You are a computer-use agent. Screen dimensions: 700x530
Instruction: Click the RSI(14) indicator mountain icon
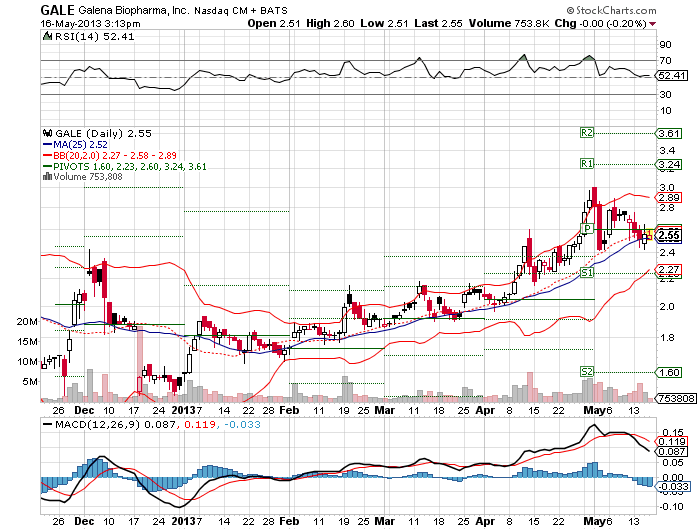pos(44,37)
